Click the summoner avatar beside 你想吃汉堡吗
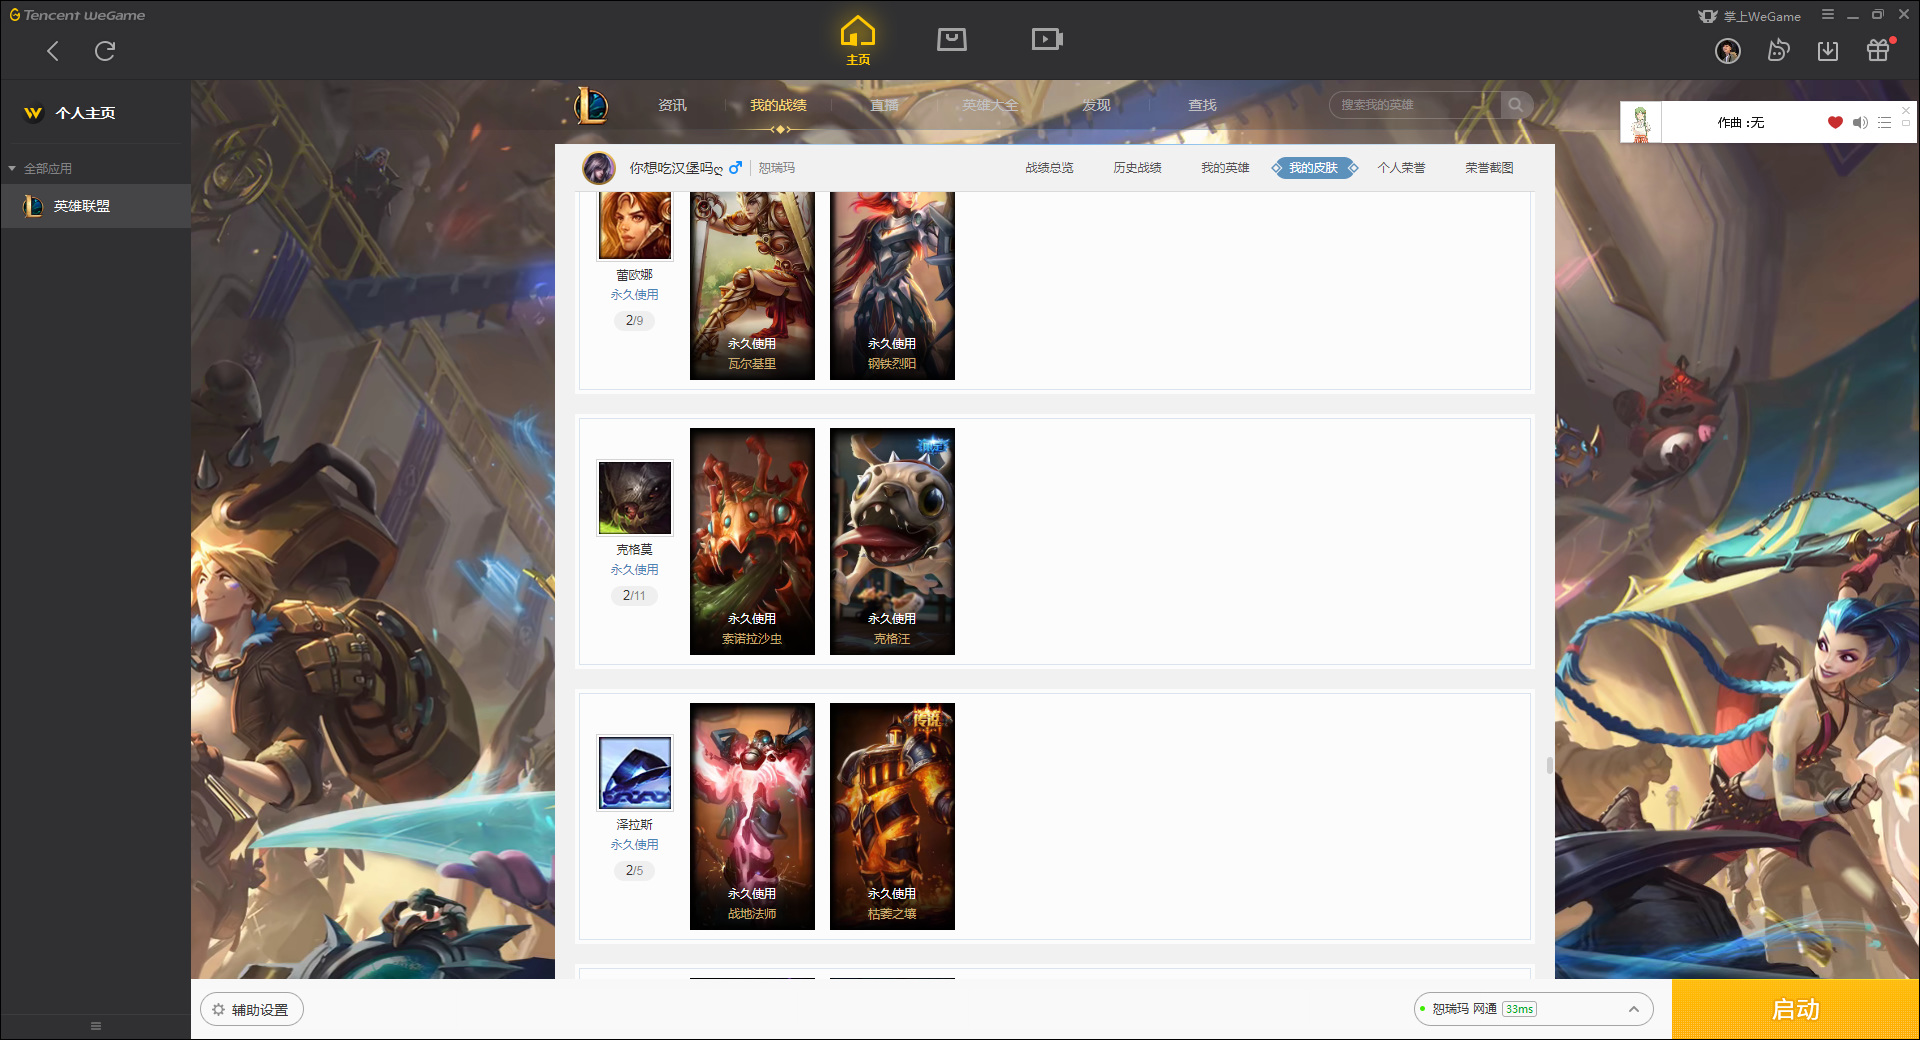 [599, 168]
